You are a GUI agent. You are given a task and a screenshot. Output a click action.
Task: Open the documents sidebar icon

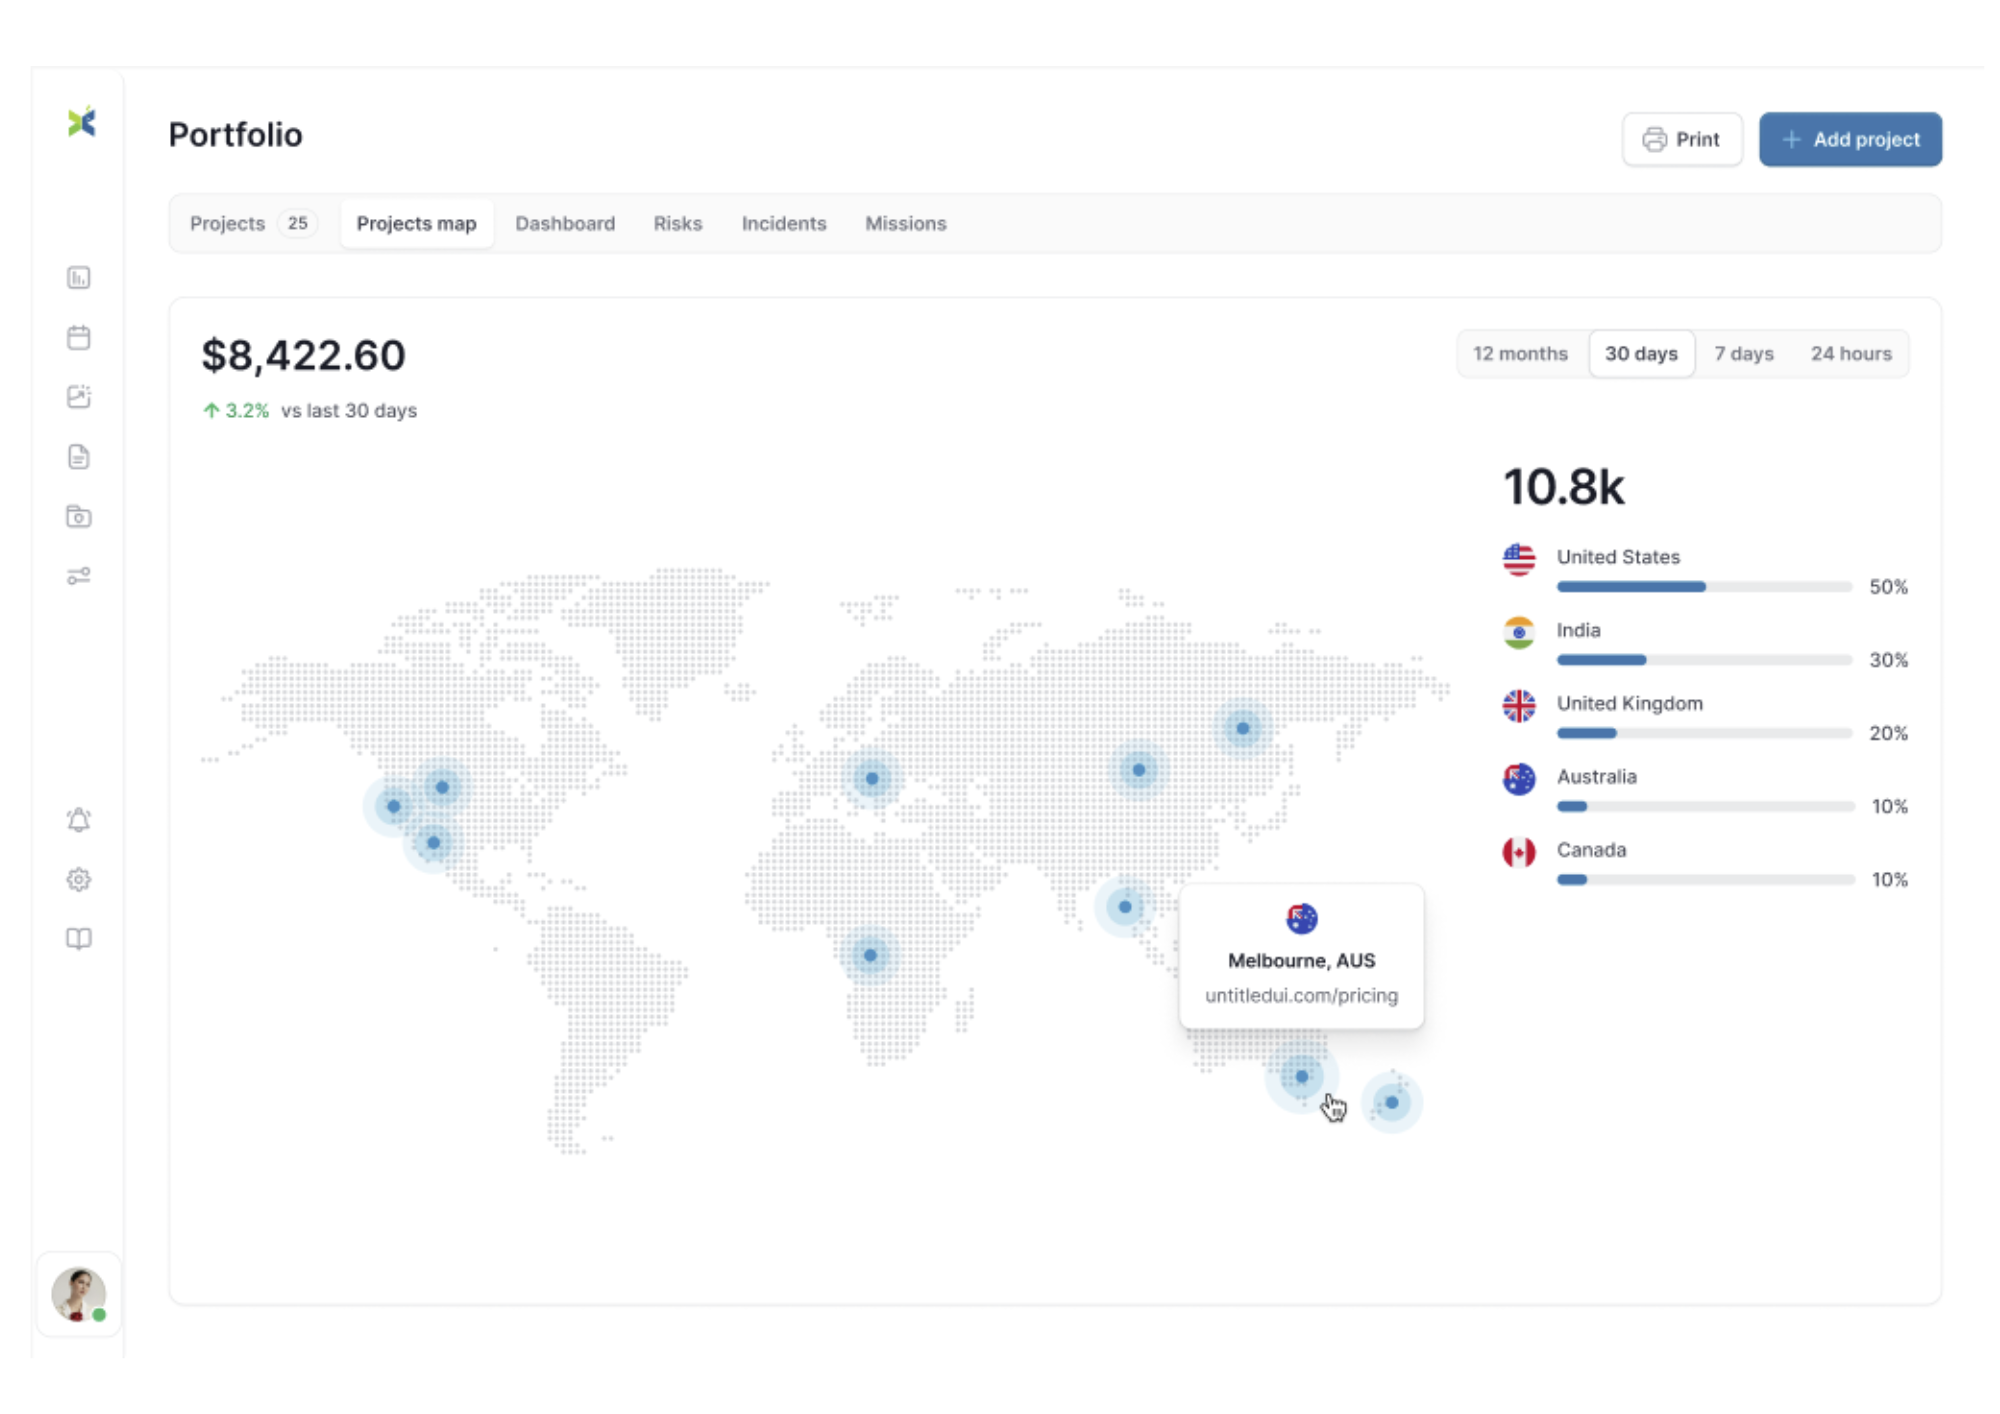pos(79,457)
